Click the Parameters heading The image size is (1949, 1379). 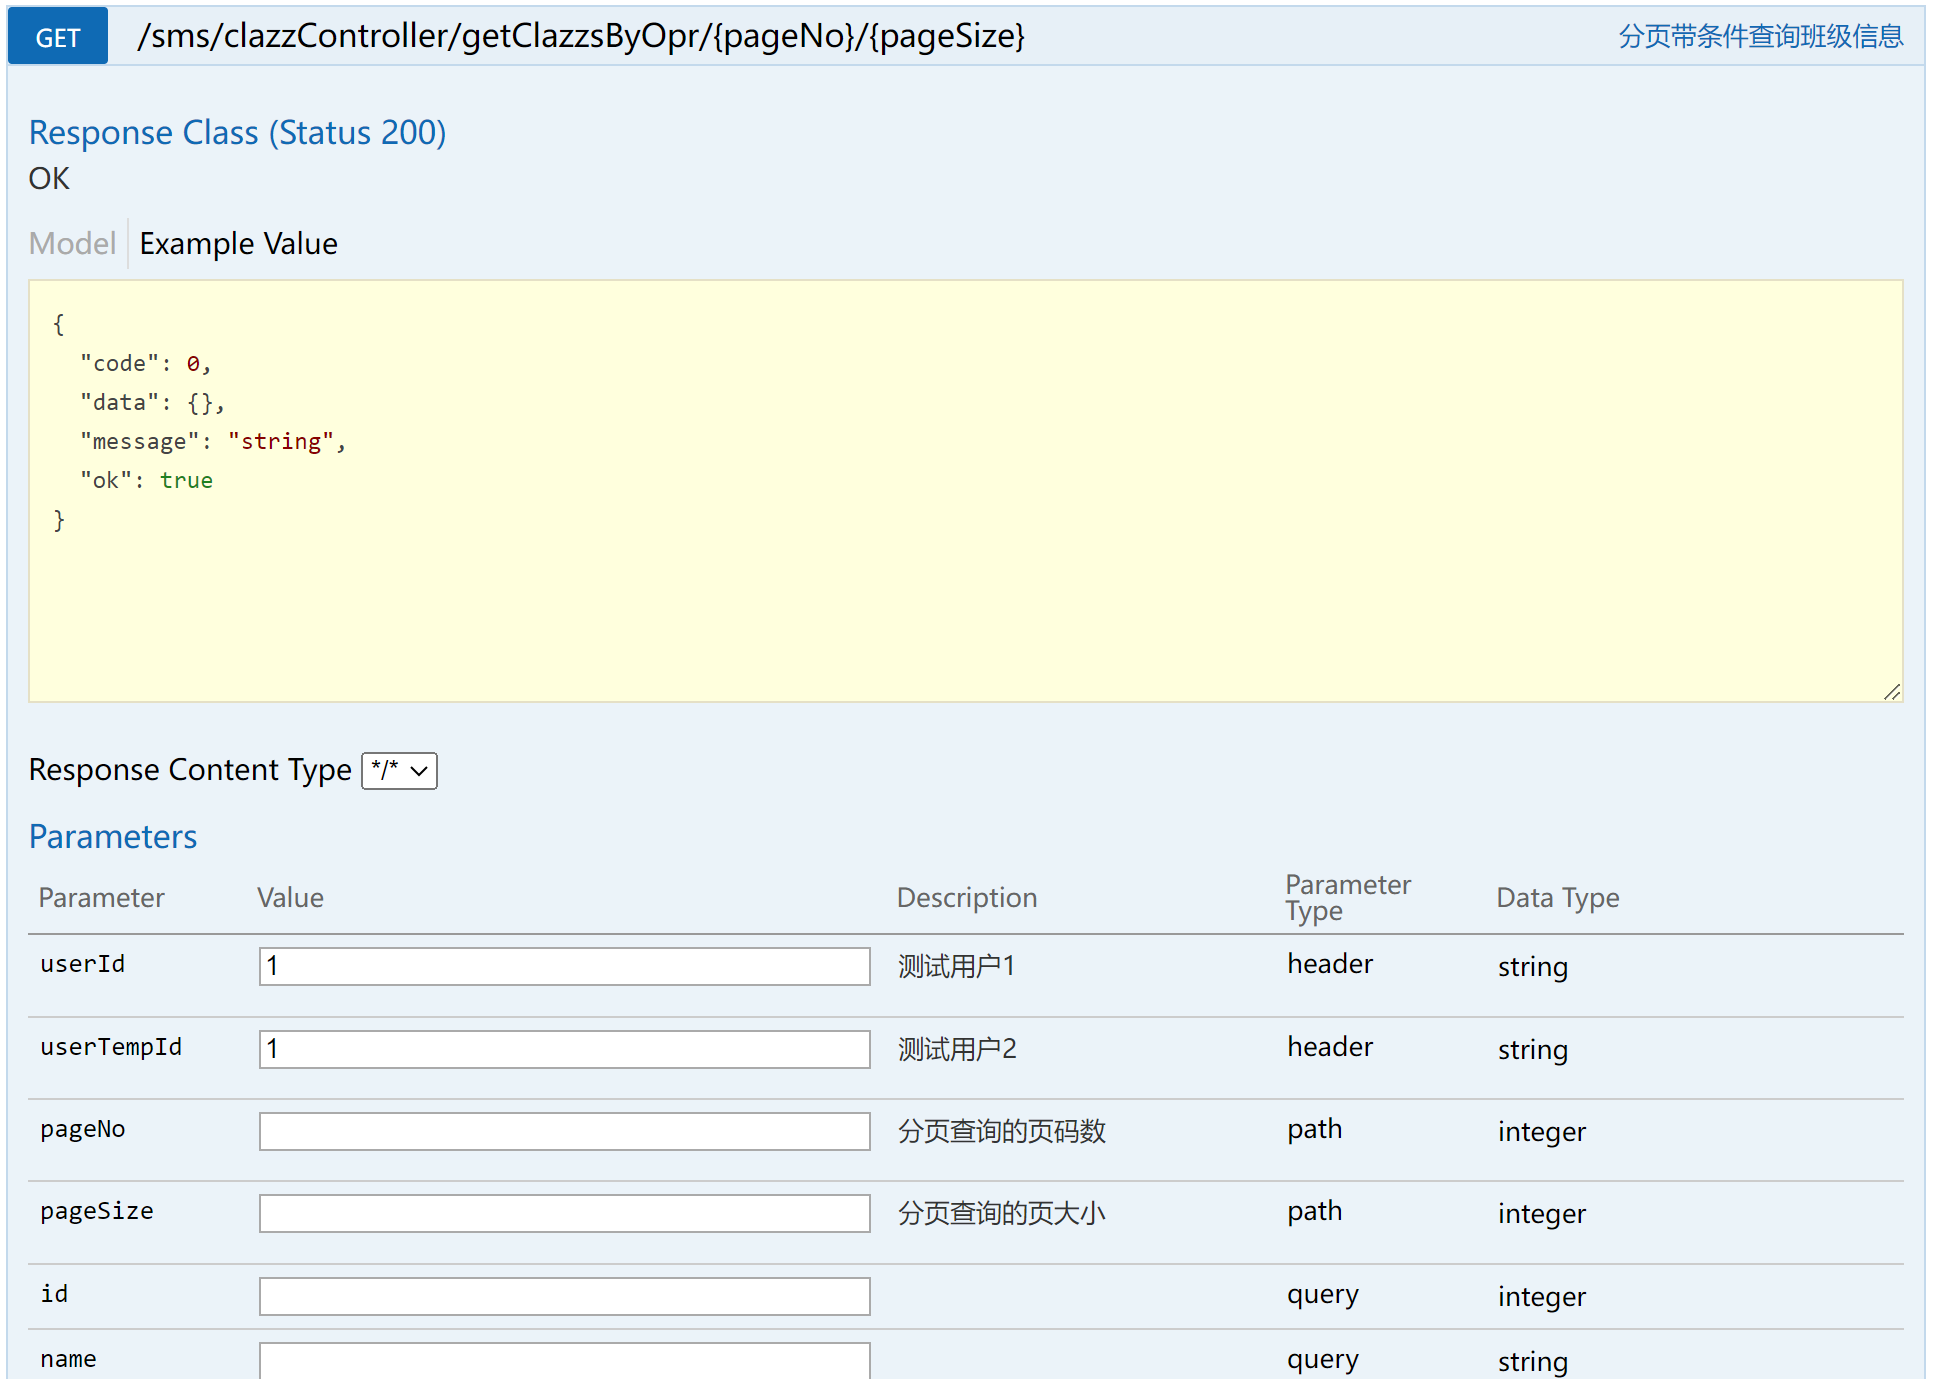pyautogui.click(x=113, y=837)
